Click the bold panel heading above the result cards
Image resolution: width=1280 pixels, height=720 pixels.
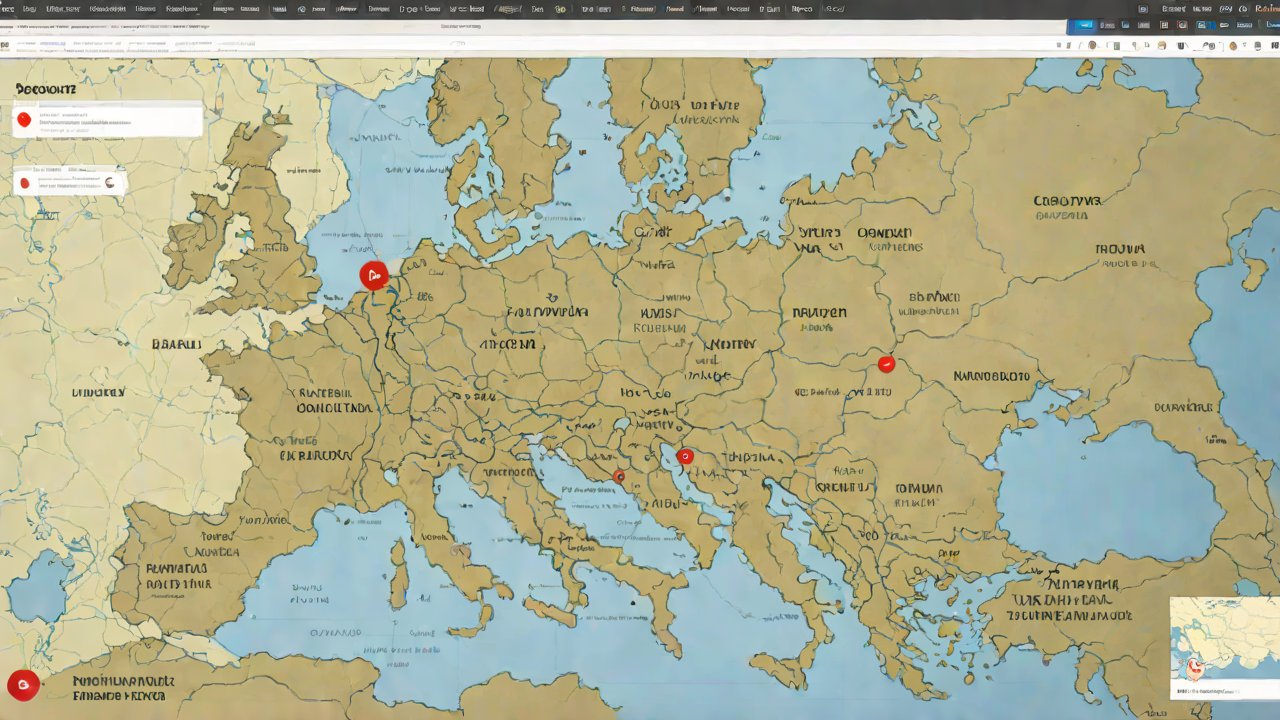click(46, 89)
